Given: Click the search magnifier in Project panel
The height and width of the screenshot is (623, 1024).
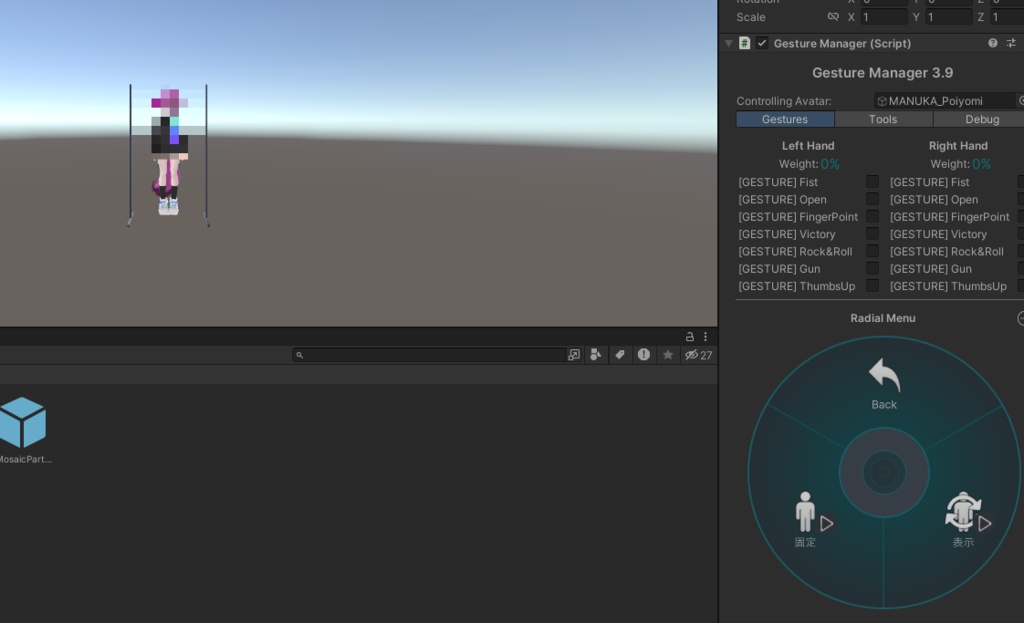Looking at the screenshot, I should coord(299,355).
